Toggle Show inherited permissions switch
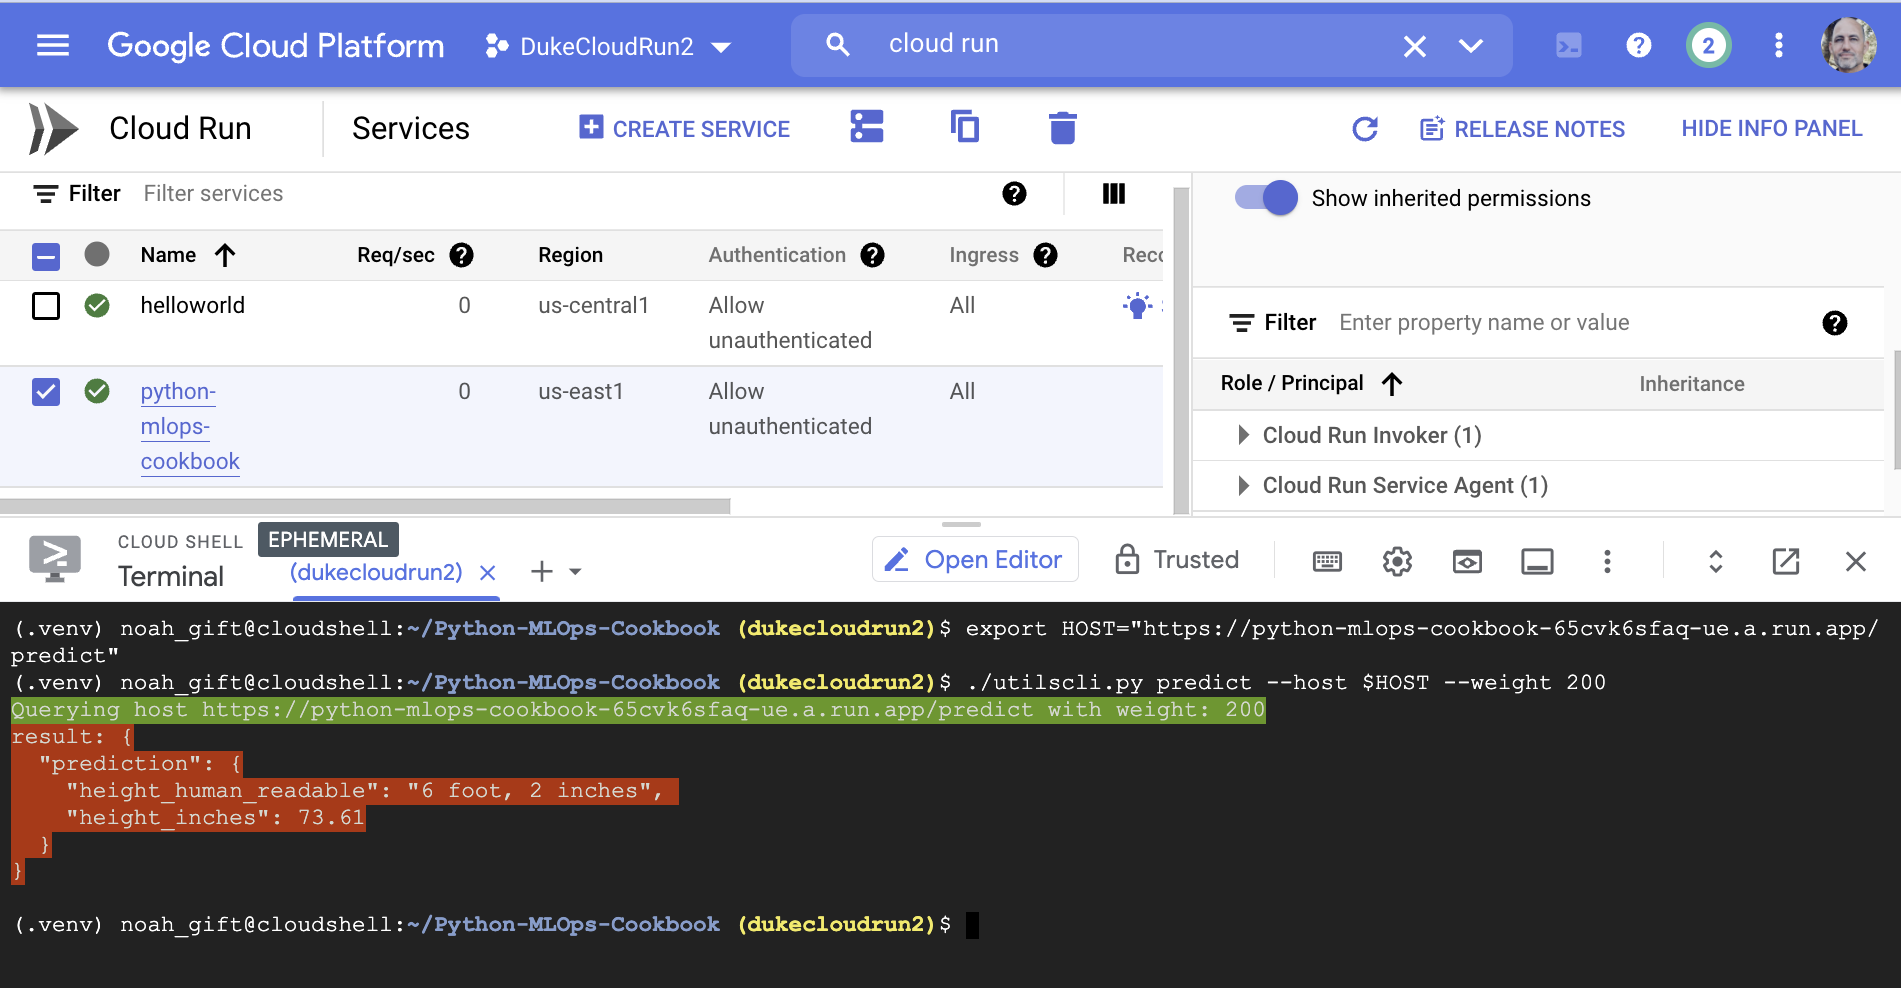The width and height of the screenshot is (1901, 988). pyautogui.click(x=1266, y=198)
